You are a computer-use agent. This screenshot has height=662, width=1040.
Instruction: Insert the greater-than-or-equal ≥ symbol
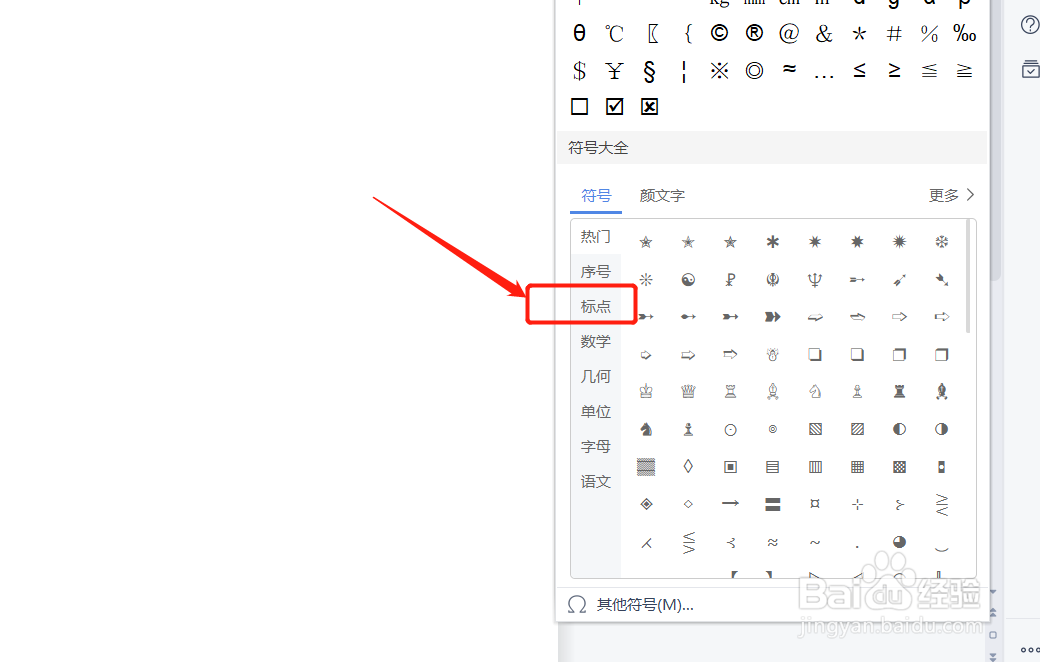[x=894, y=70]
